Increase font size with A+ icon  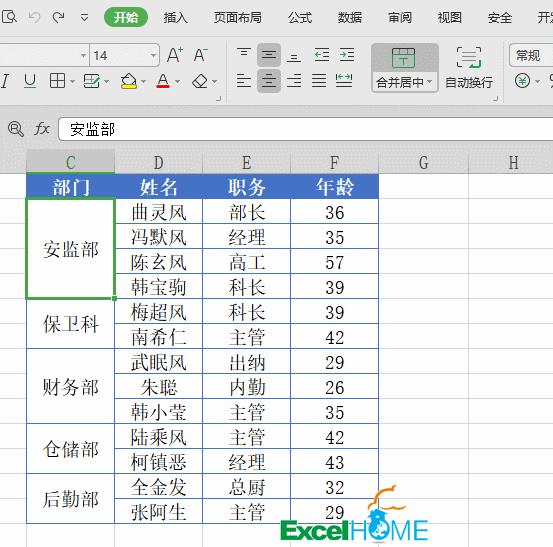tap(175, 55)
